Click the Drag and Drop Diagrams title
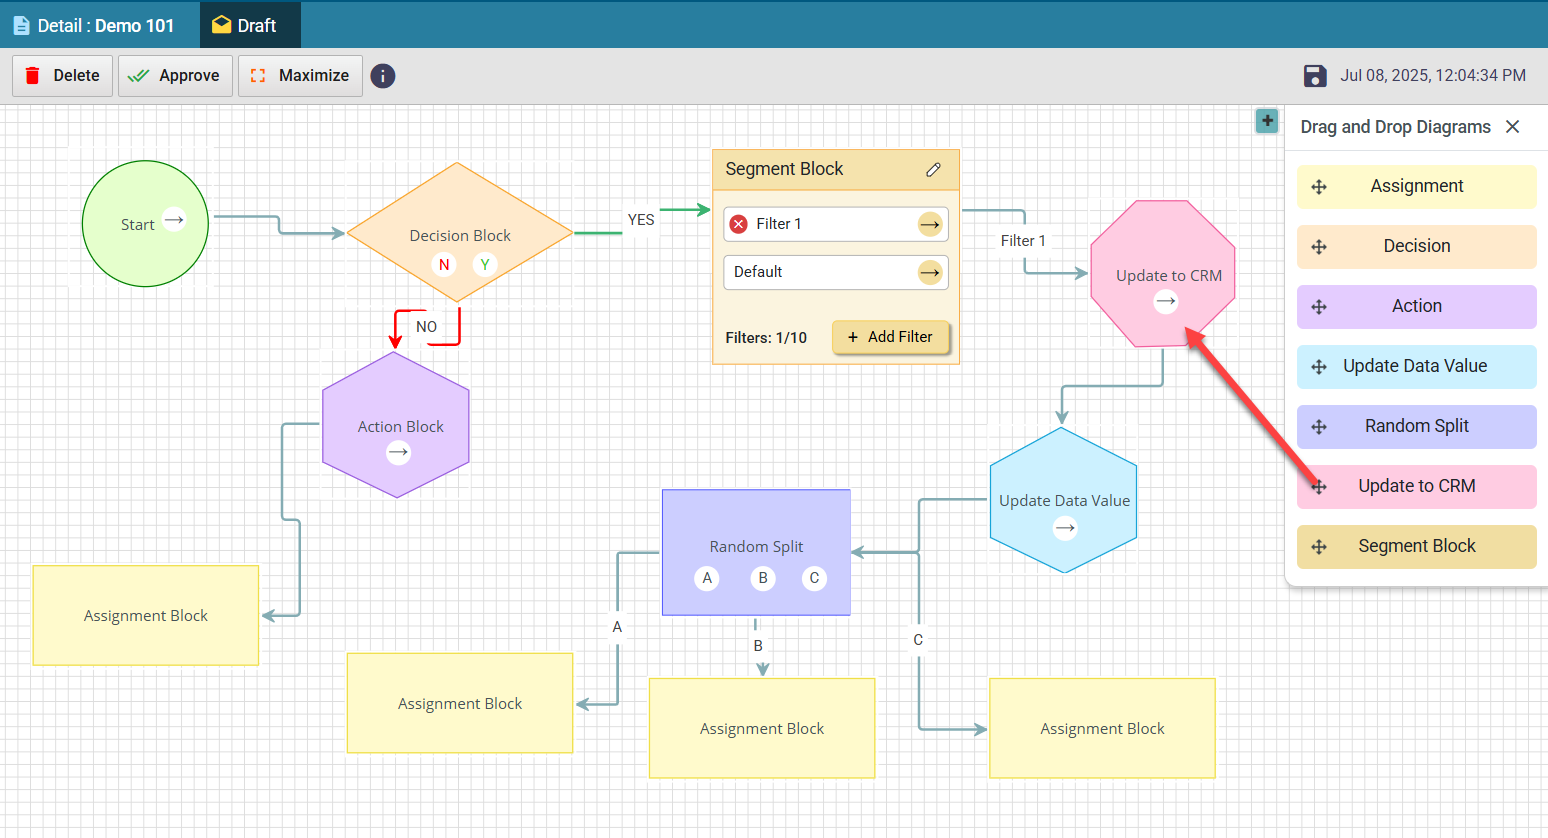 1395,127
